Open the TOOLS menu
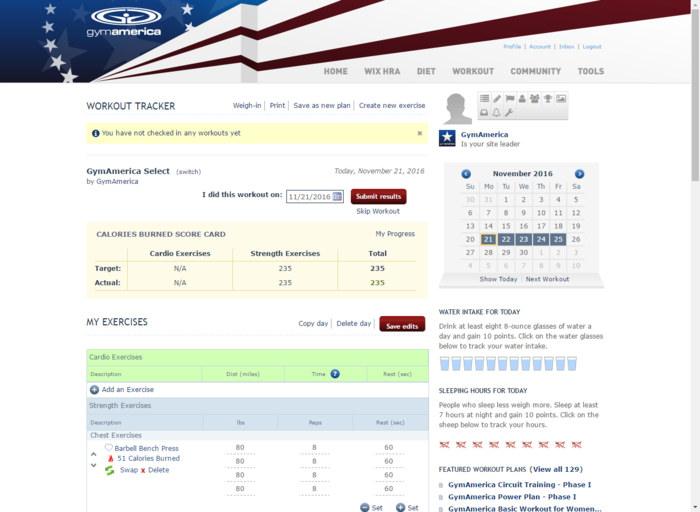Screen dimensions: 700x512 click(591, 71)
